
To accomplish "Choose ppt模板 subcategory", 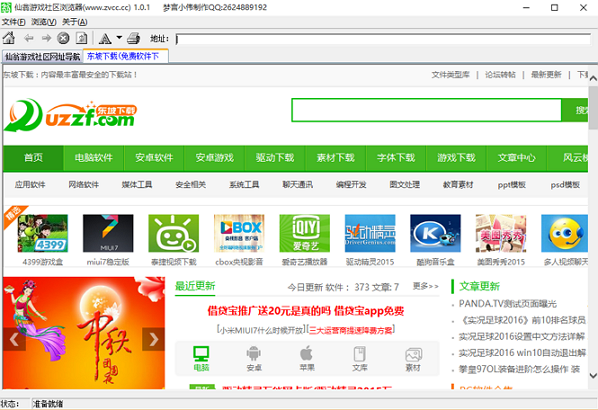I will 511,185.
